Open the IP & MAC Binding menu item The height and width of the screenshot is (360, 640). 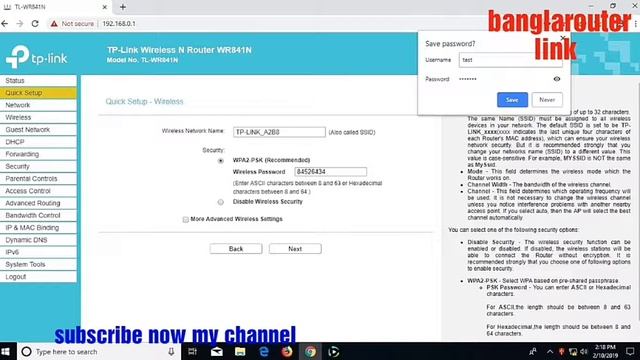point(38,227)
